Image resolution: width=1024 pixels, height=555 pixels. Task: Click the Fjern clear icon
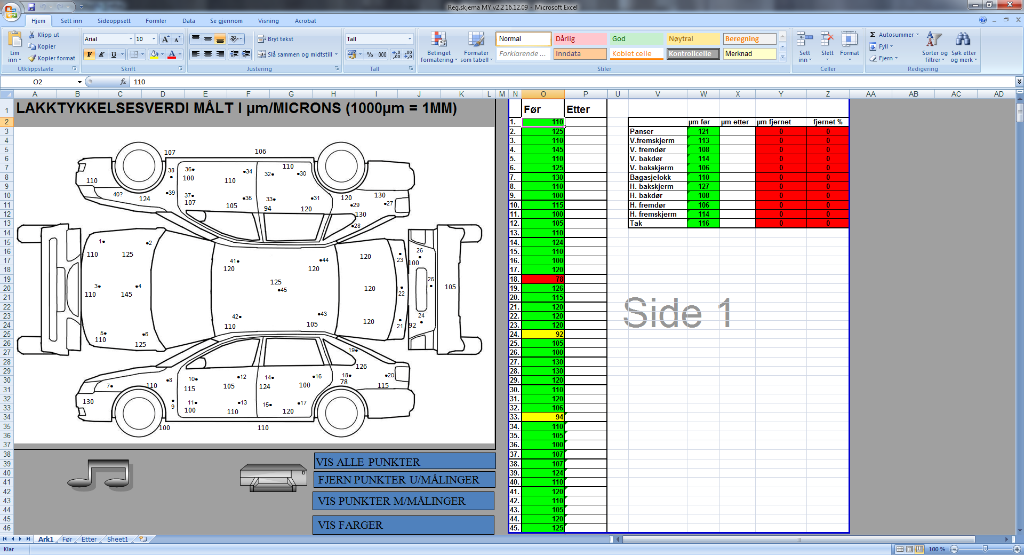pyautogui.click(x=874, y=58)
